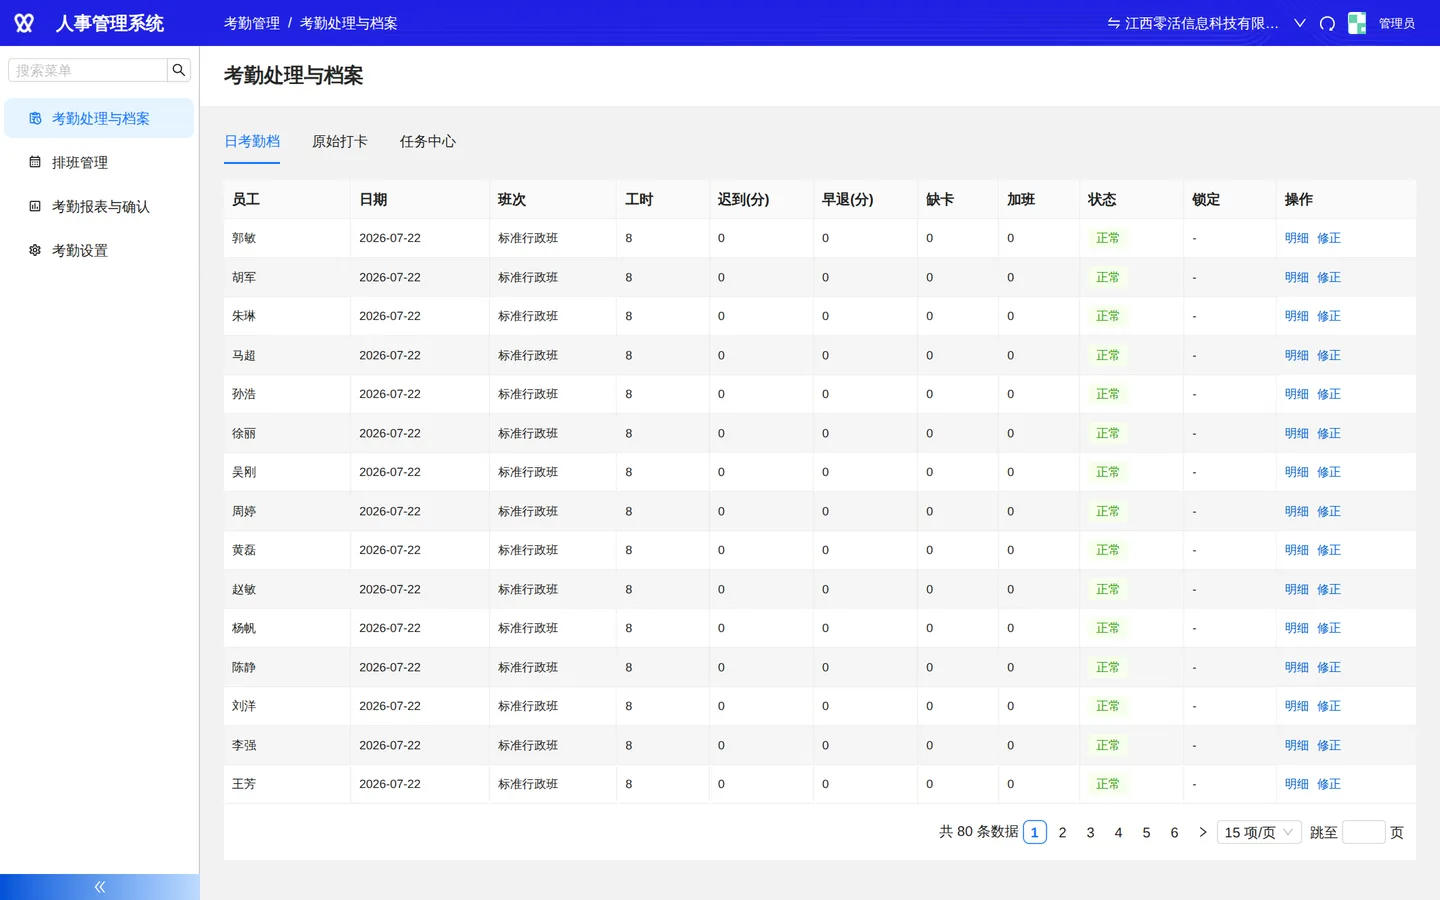Click the magnifier icon in menu search
The height and width of the screenshot is (900, 1440).
pos(179,70)
